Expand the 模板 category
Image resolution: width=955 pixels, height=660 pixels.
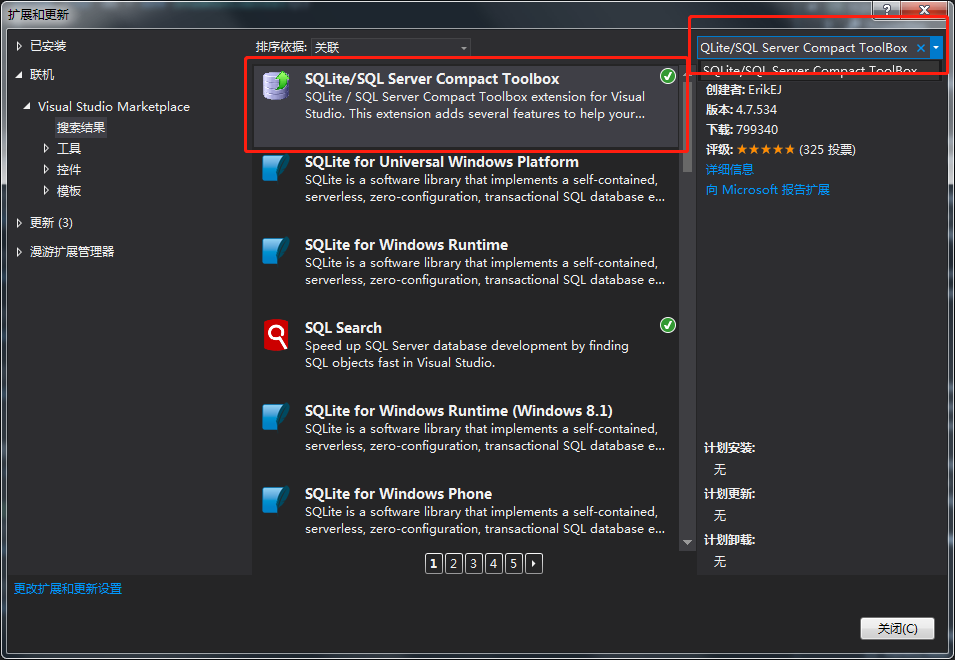click(46, 191)
